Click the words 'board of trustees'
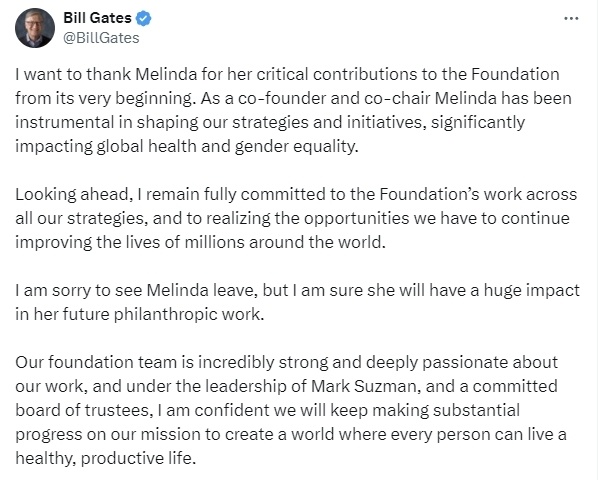 pos(82,410)
